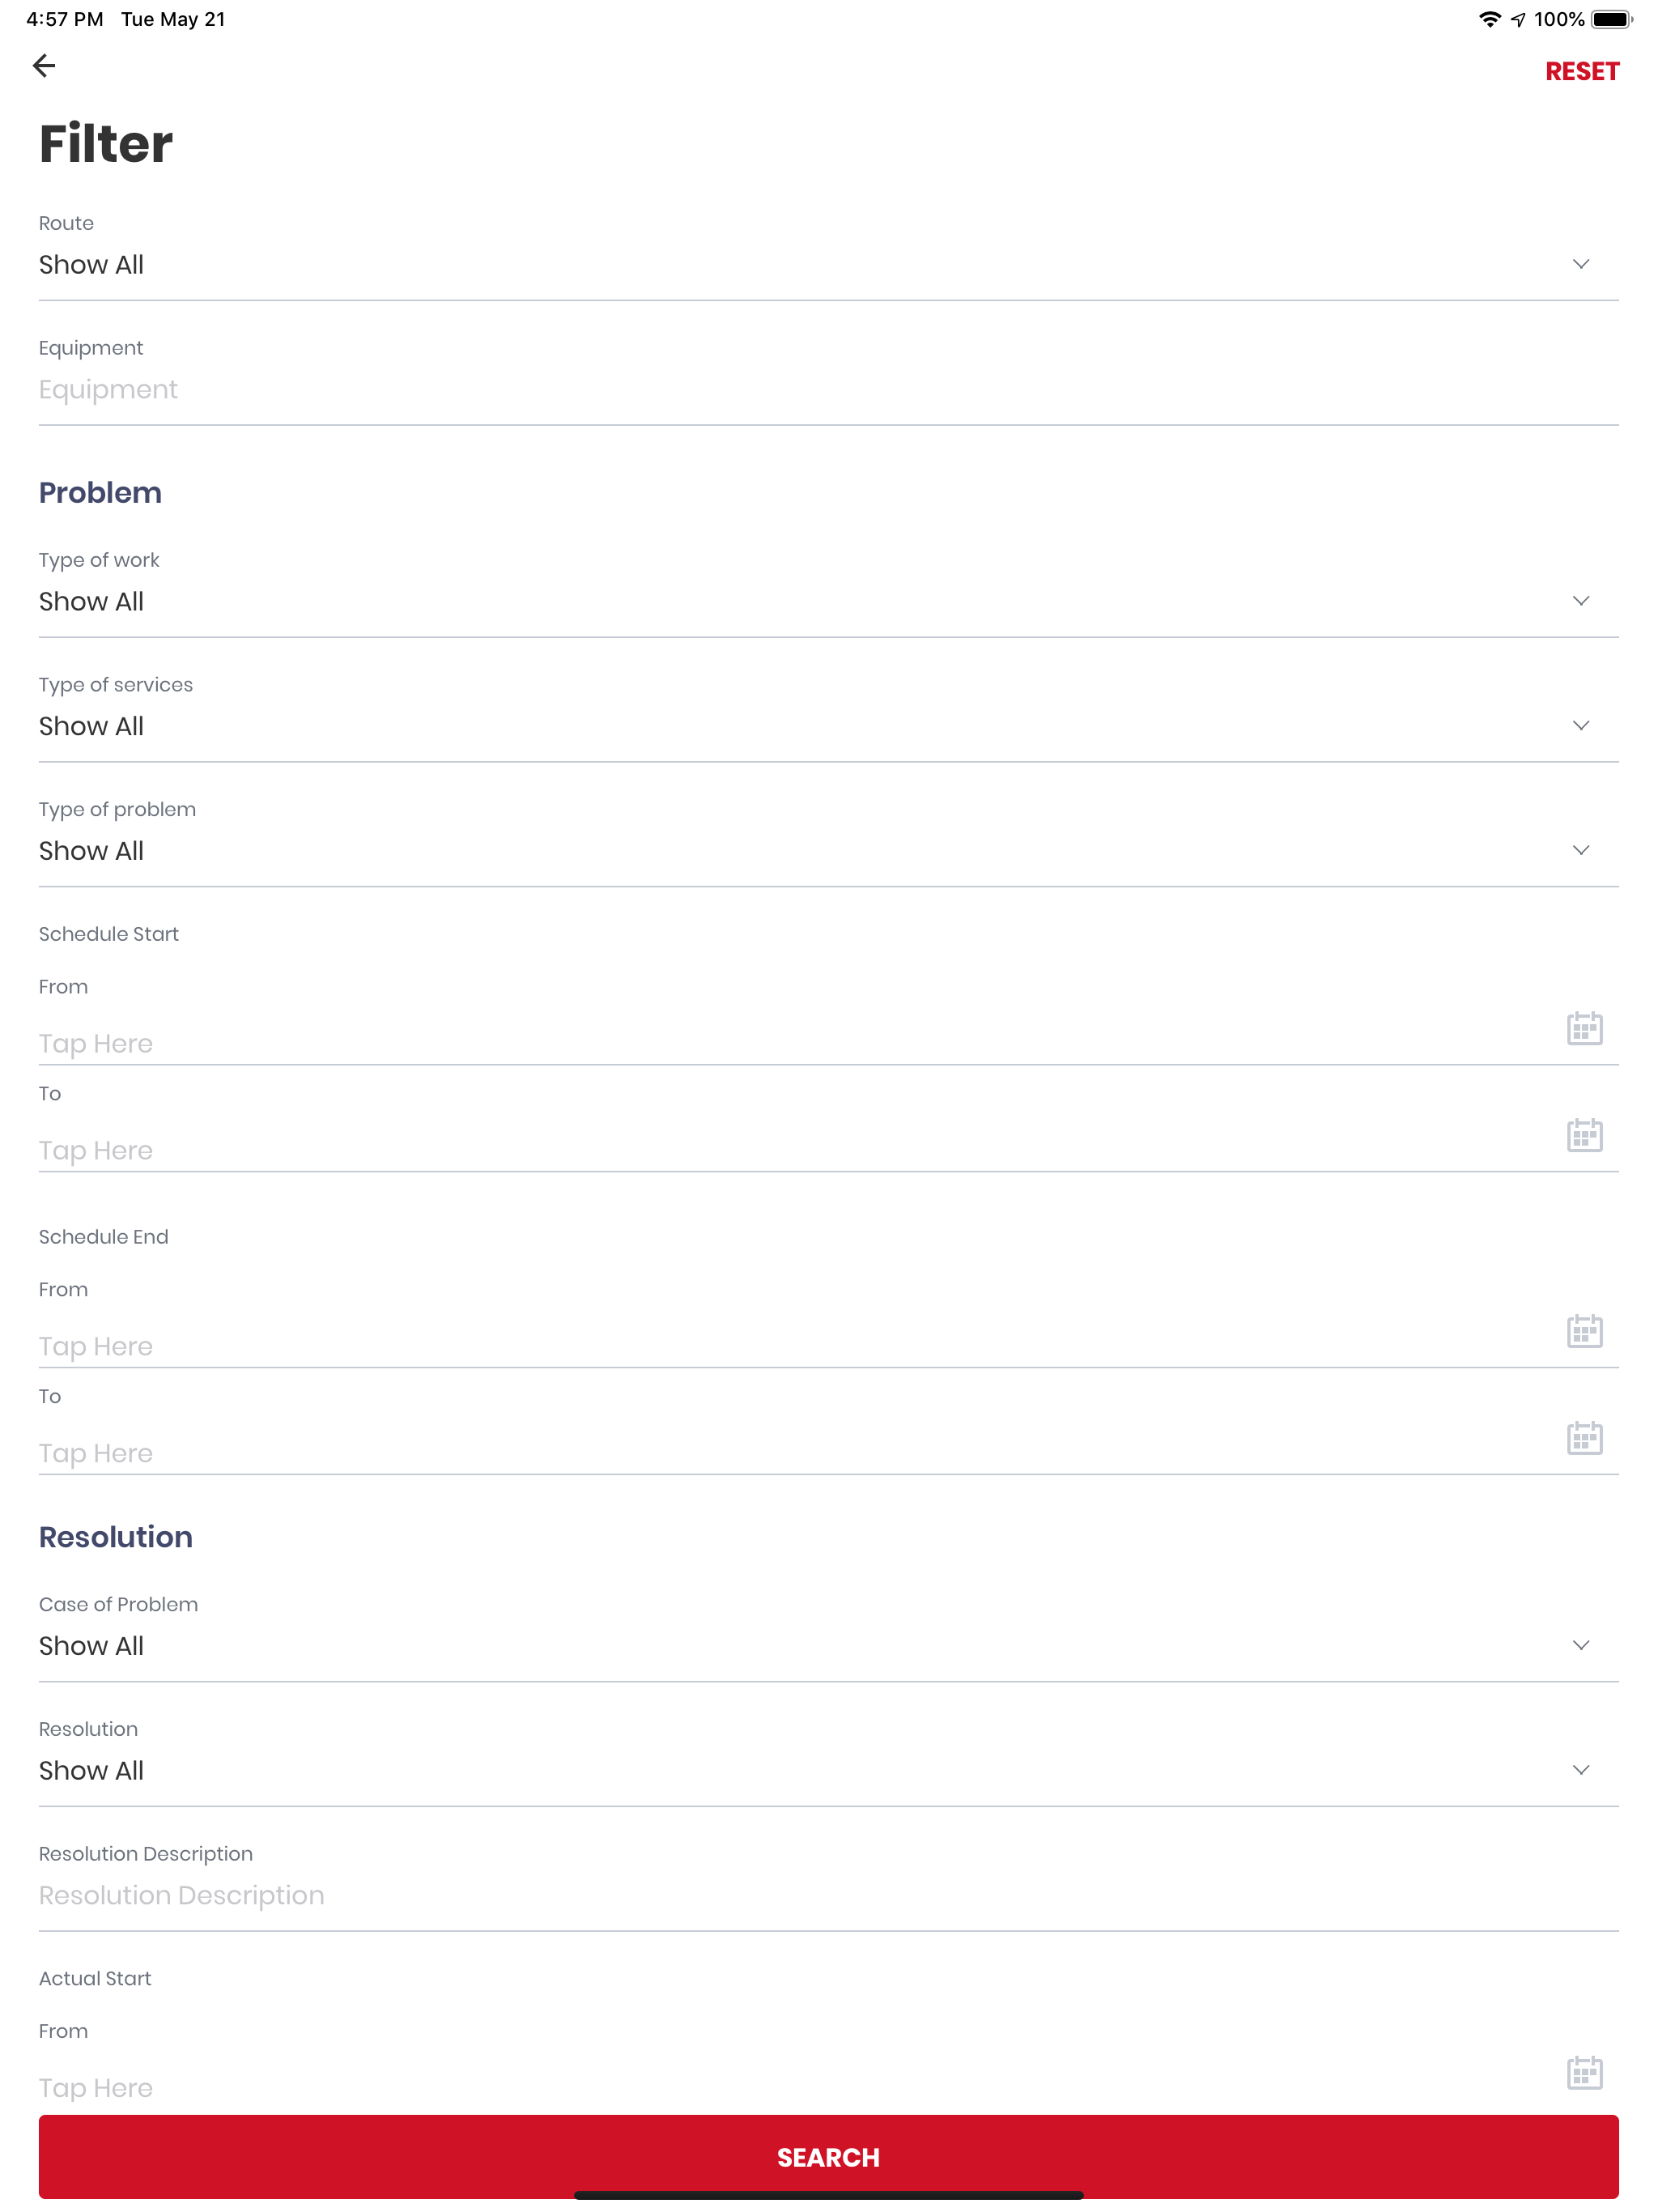The height and width of the screenshot is (2212, 1658).
Task: Open calendar for Schedule End From
Action: pos(1584,1331)
